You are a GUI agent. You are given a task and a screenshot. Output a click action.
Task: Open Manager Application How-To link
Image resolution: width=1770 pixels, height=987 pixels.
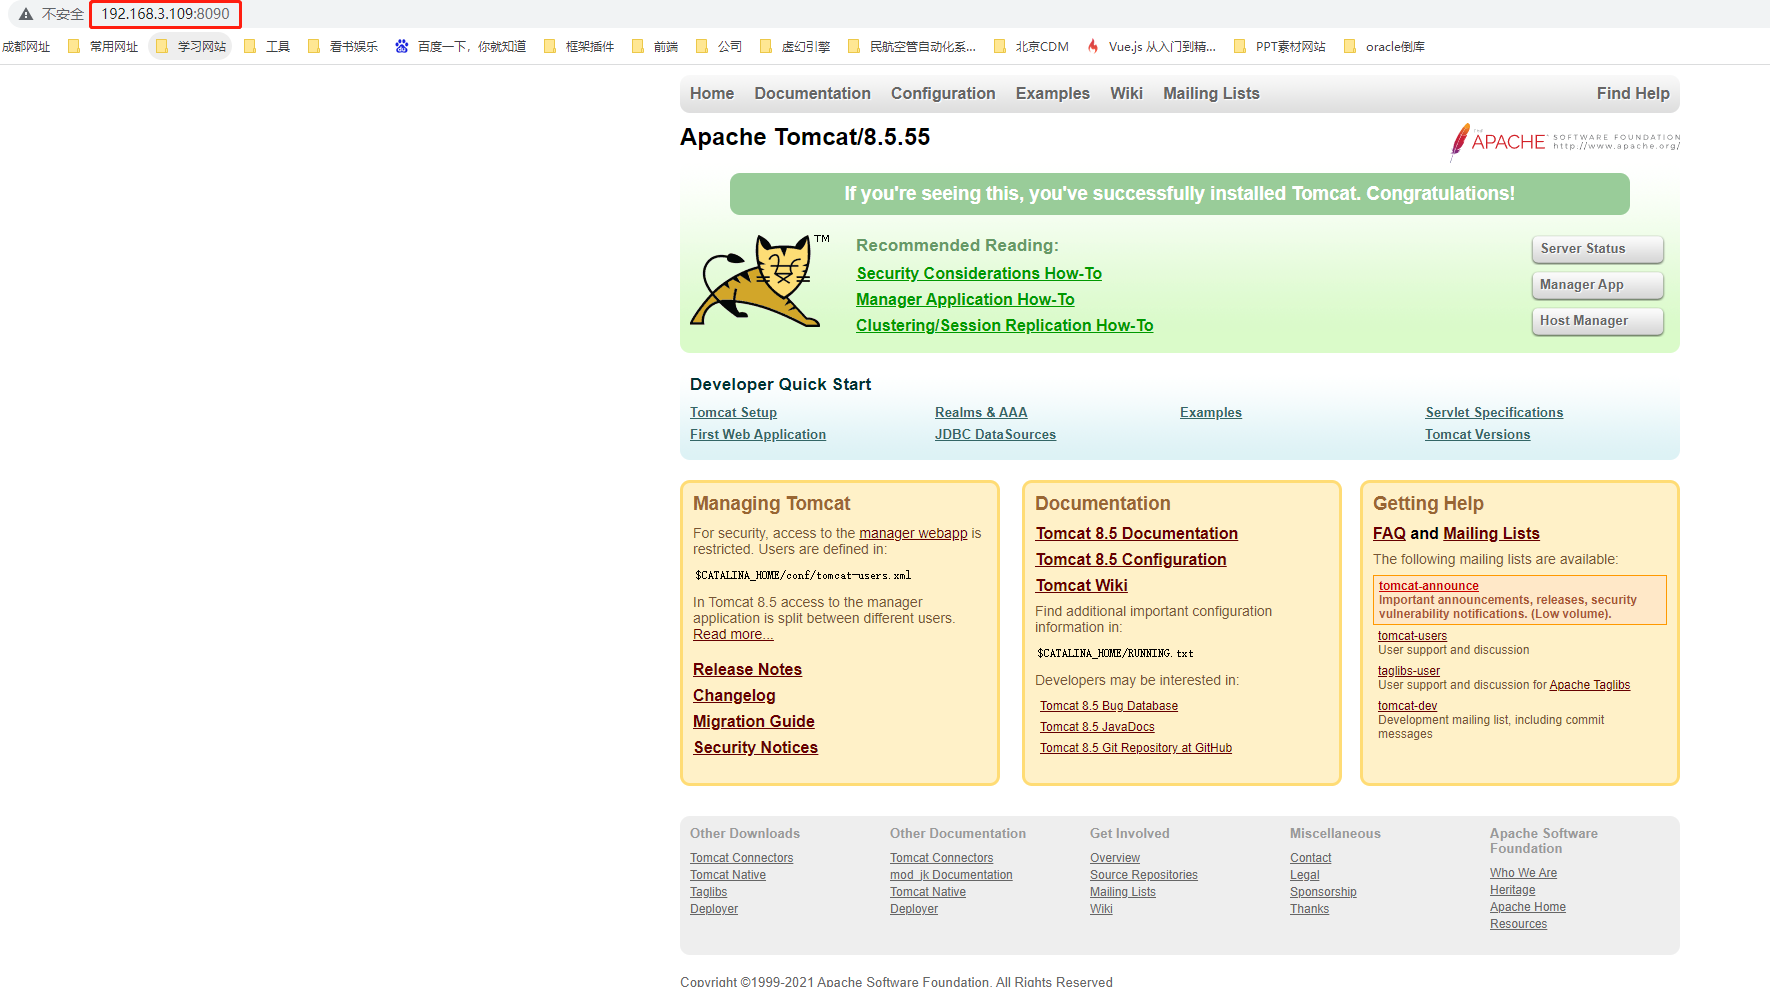[965, 299]
